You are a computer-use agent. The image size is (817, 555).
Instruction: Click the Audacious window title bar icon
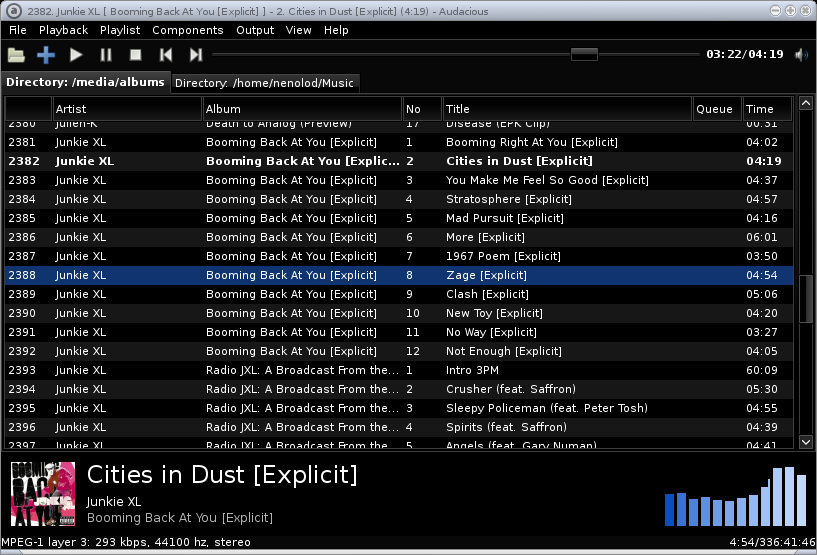tap(14, 11)
